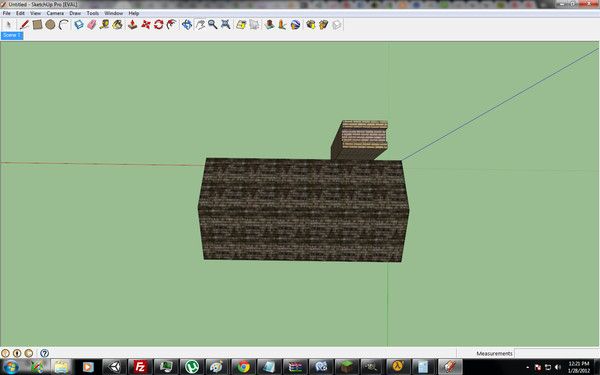Click the grayed Toggle Terrain icon

[254, 25]
